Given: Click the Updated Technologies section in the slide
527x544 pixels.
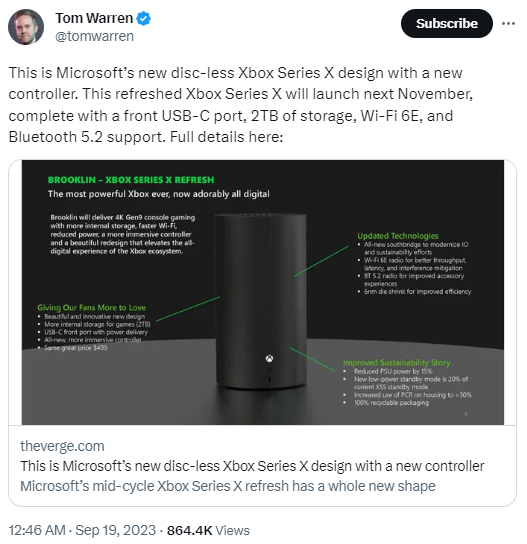Looking at the screenshot, I should tap(414, 263).
